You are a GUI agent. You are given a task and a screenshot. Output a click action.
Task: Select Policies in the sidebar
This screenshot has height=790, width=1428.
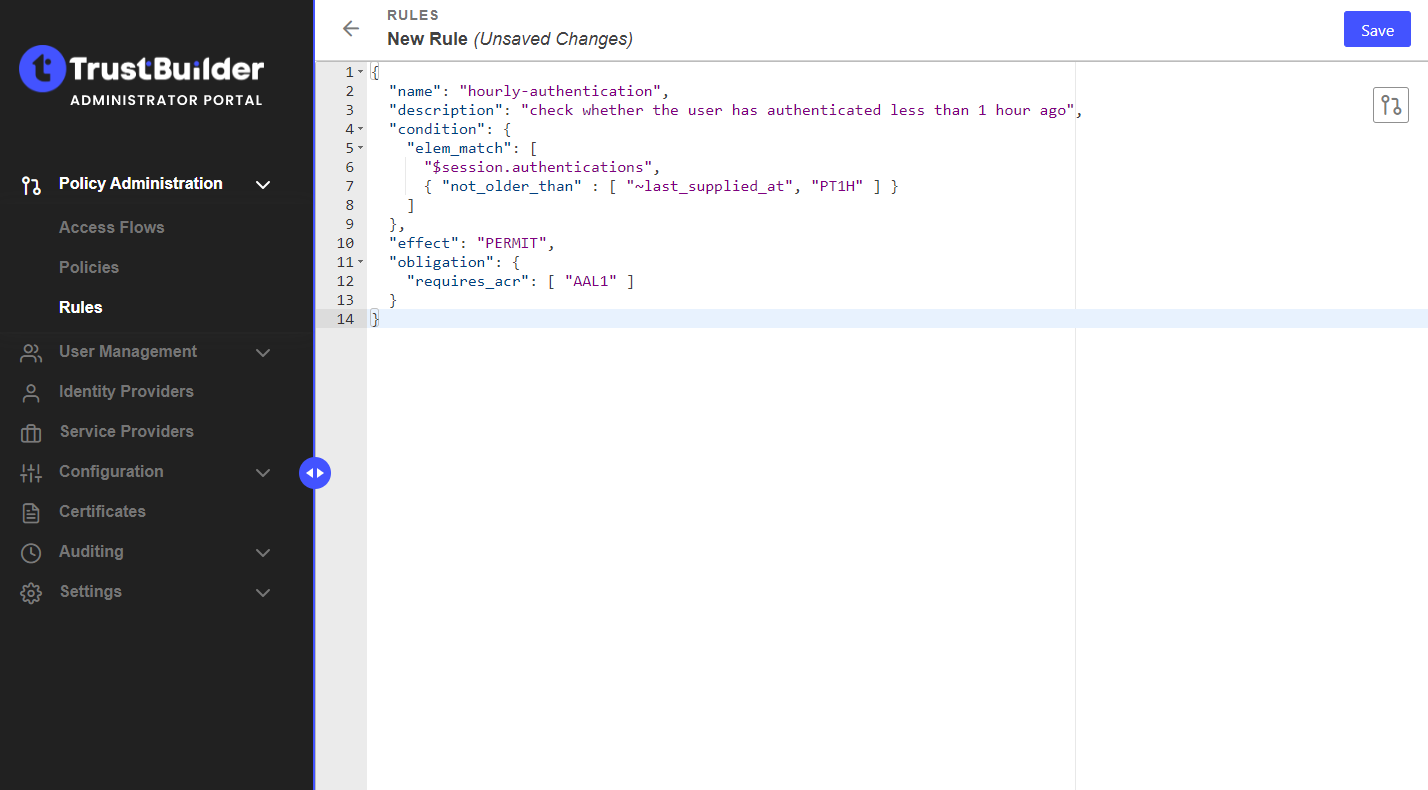89,267
